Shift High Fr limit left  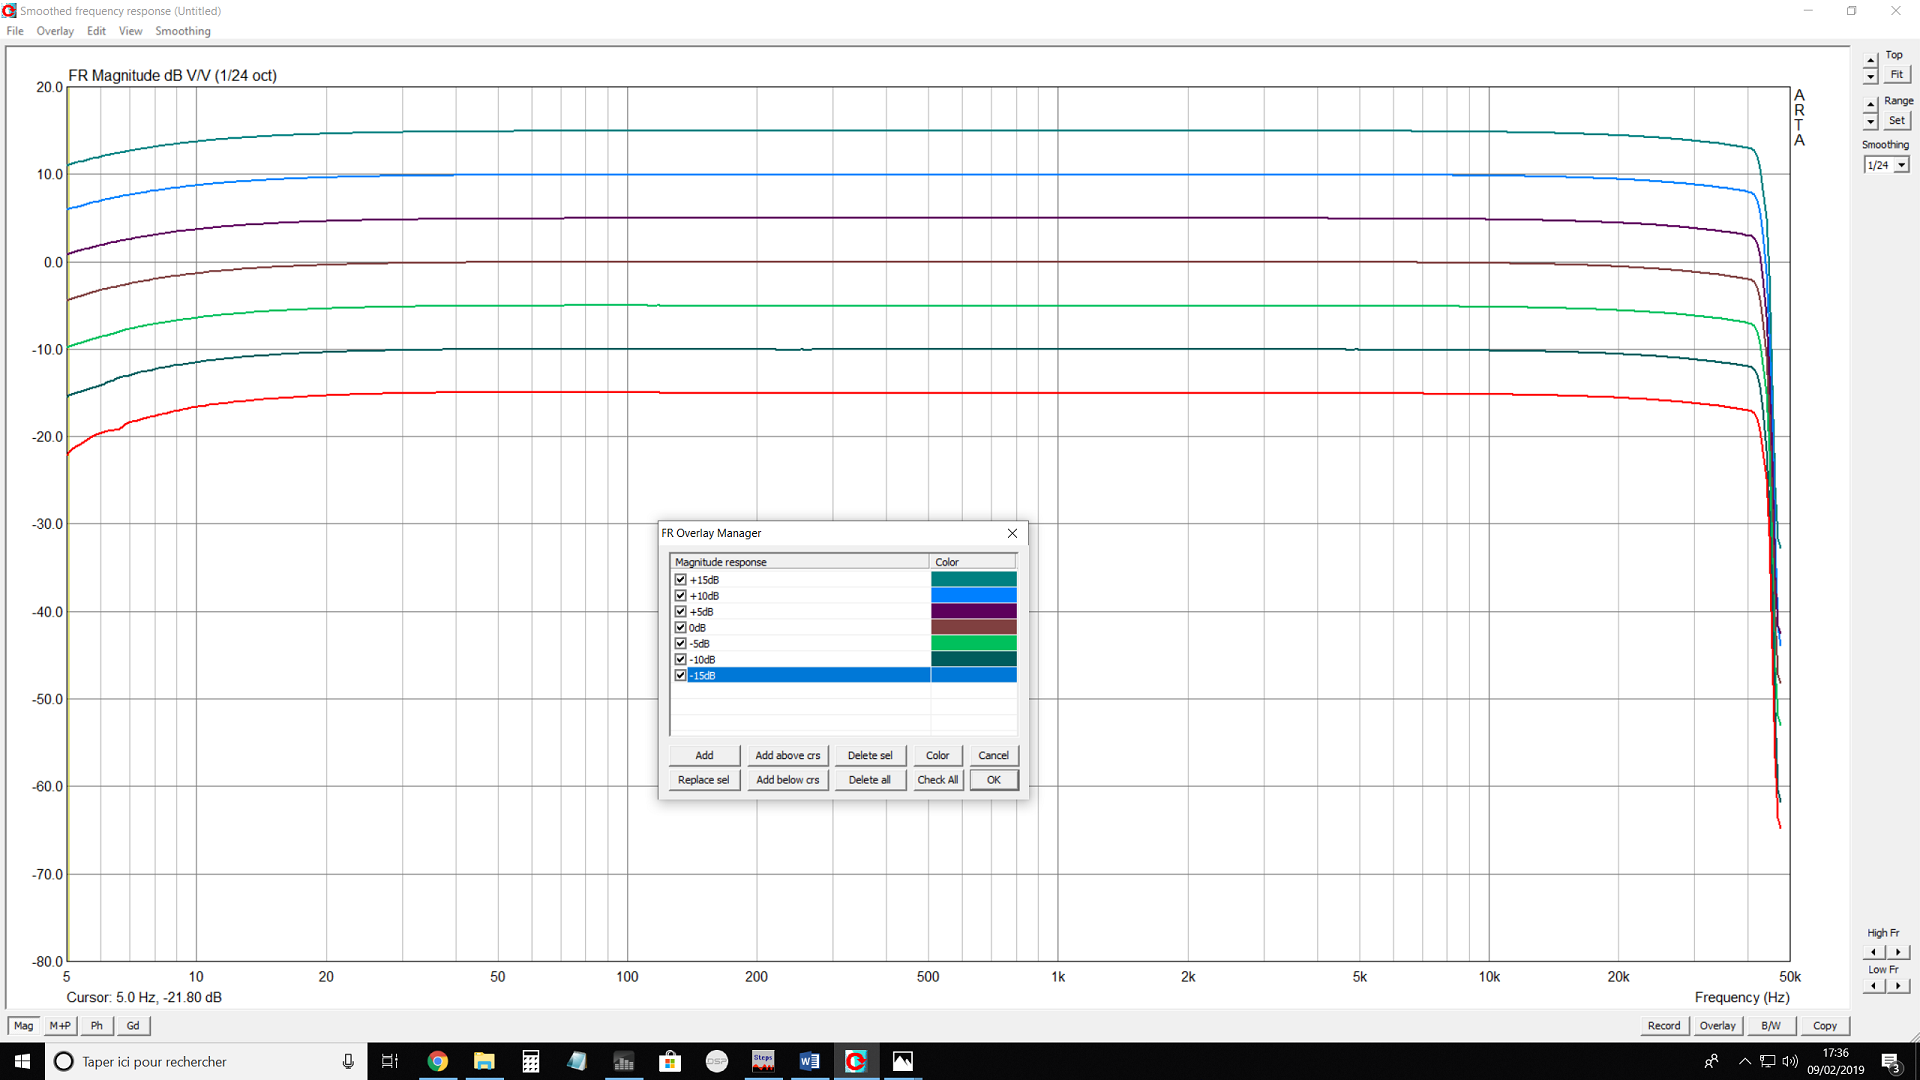pos(1875,952)
